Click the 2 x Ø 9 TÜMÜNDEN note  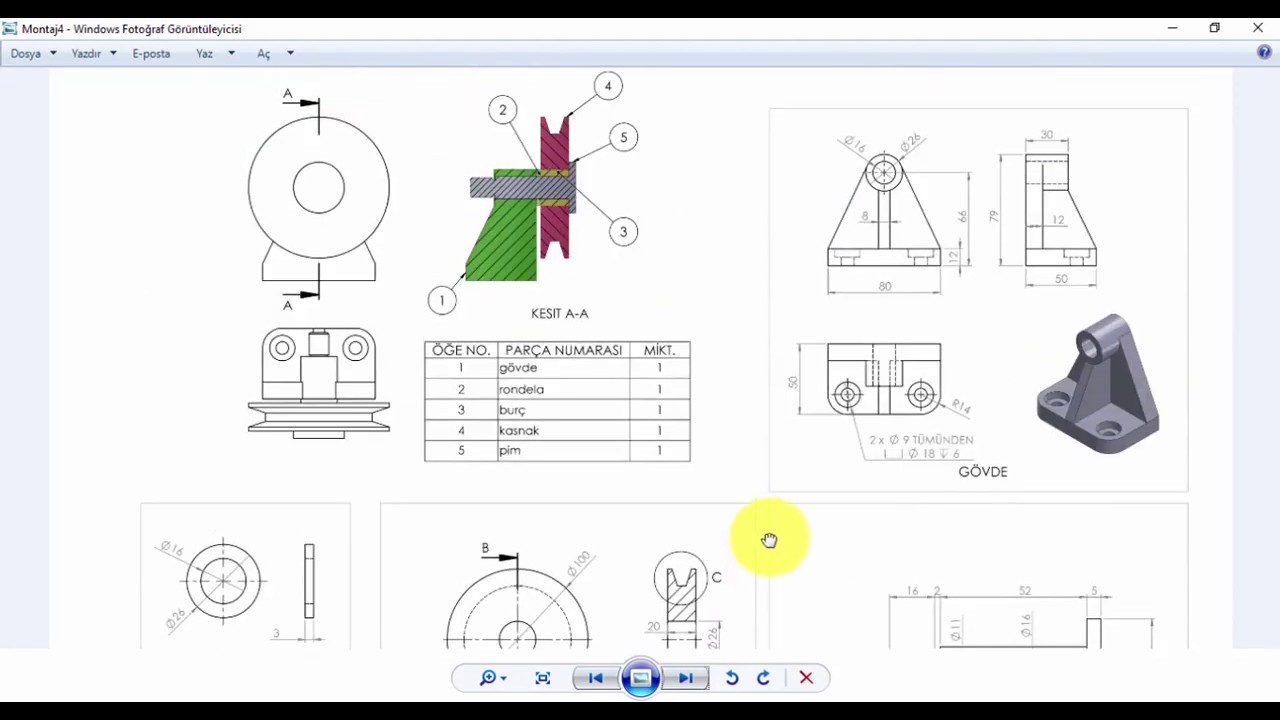click(x=921, y=439)
